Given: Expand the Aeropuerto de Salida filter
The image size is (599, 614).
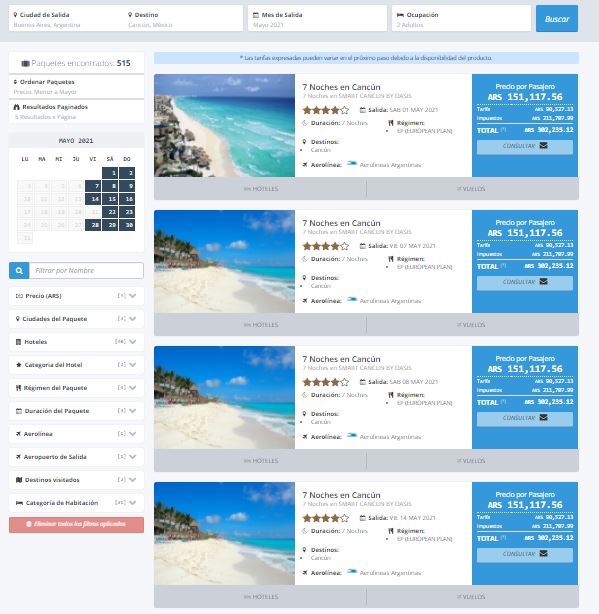Looking at the screenshot, I should point(76,457).
